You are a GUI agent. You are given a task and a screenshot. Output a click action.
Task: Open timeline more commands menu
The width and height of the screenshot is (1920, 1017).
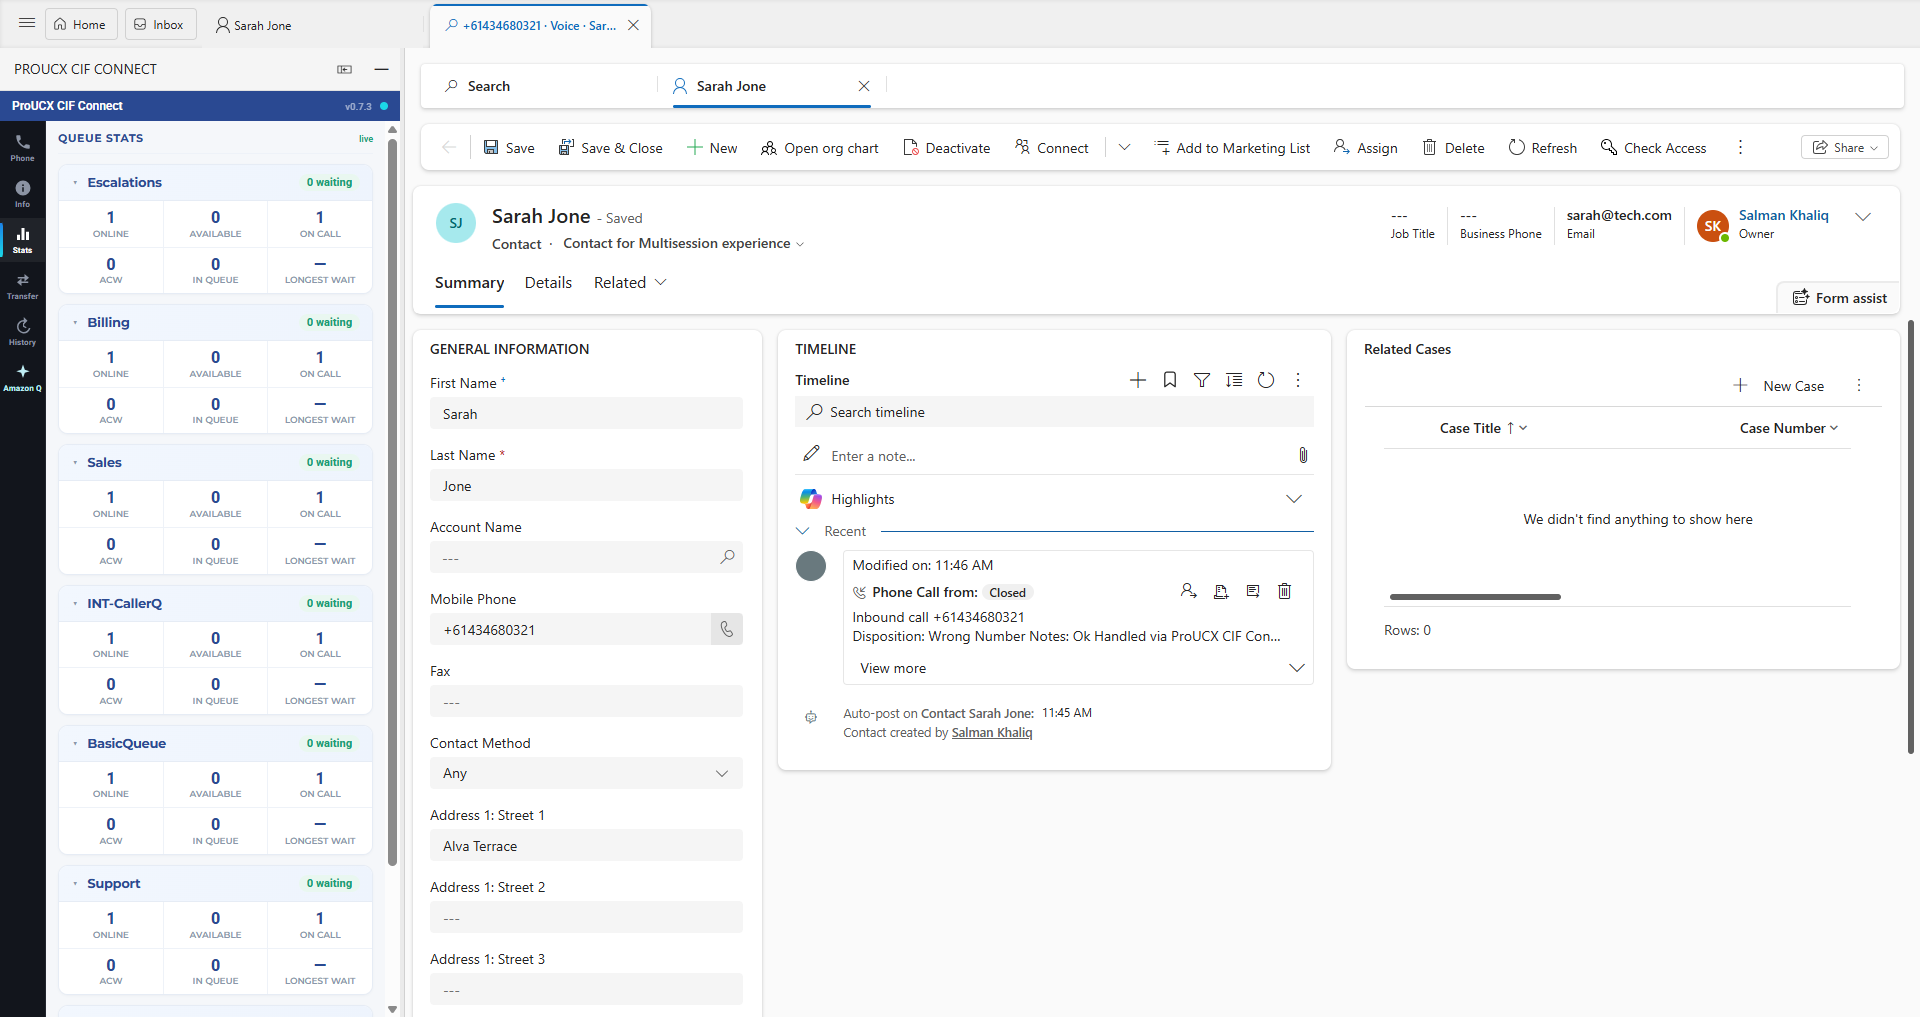coord(1298,380)
